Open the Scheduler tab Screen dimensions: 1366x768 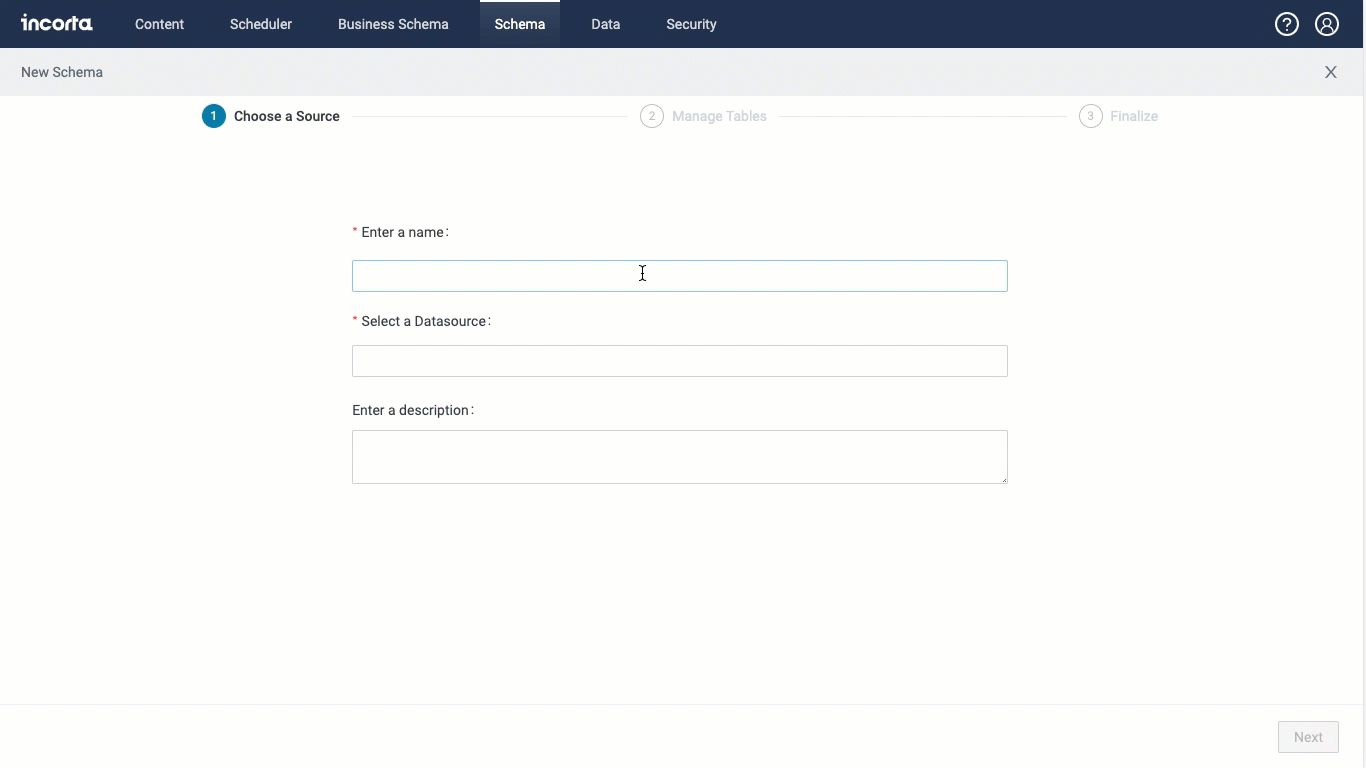coord(261,24)
